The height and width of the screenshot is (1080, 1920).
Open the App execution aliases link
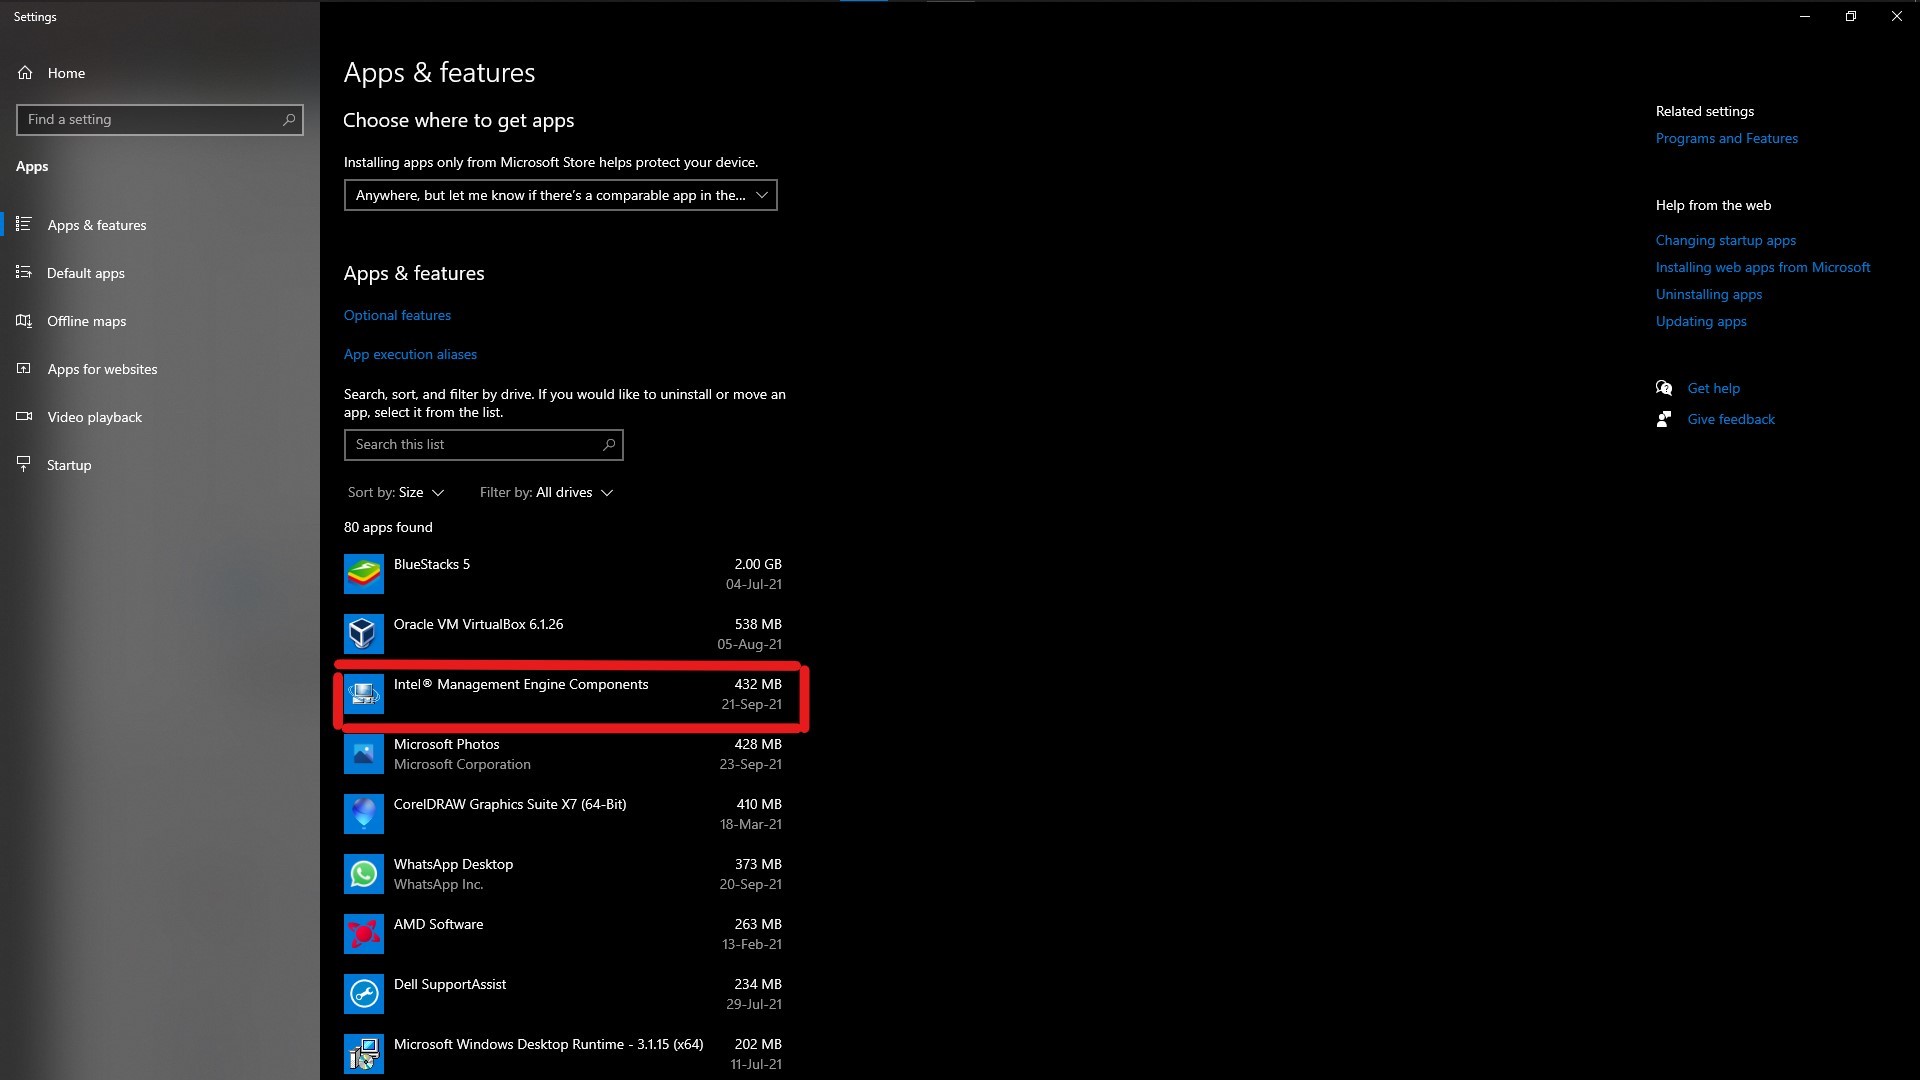point(410,354)
